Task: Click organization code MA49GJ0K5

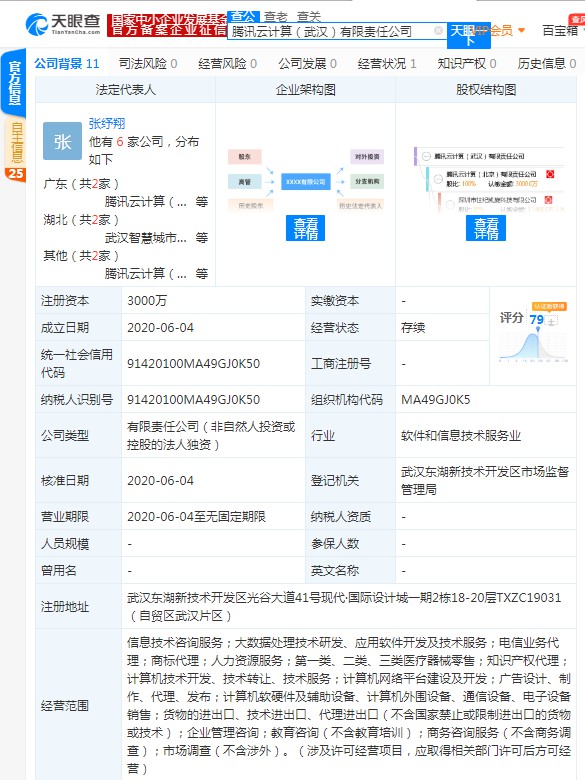Action: point(435,399)
